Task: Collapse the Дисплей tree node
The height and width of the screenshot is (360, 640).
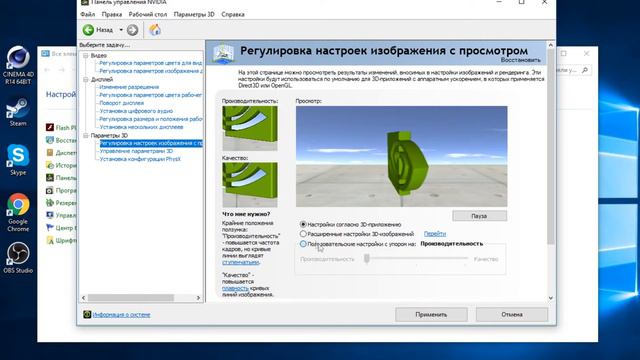Action: pyautogui.click(x=86, y=80)
